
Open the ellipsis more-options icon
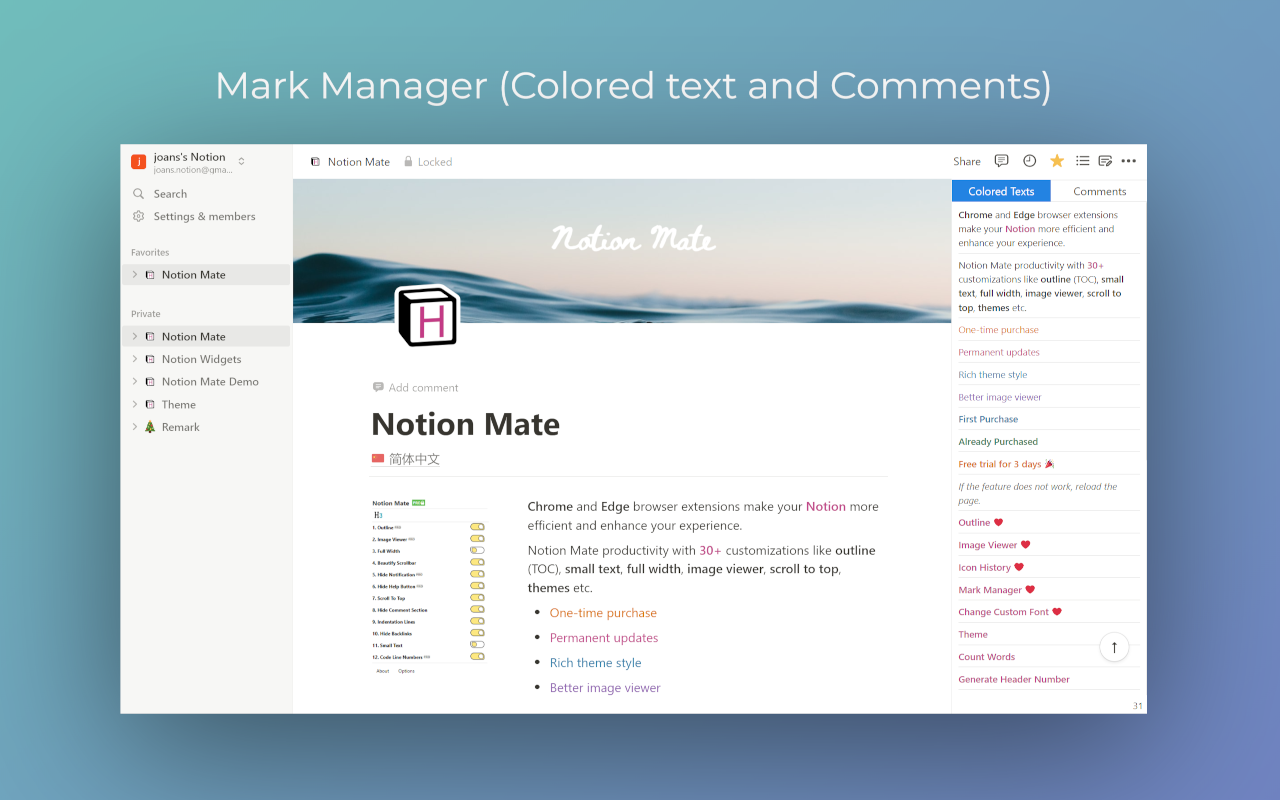point(1129,160)
